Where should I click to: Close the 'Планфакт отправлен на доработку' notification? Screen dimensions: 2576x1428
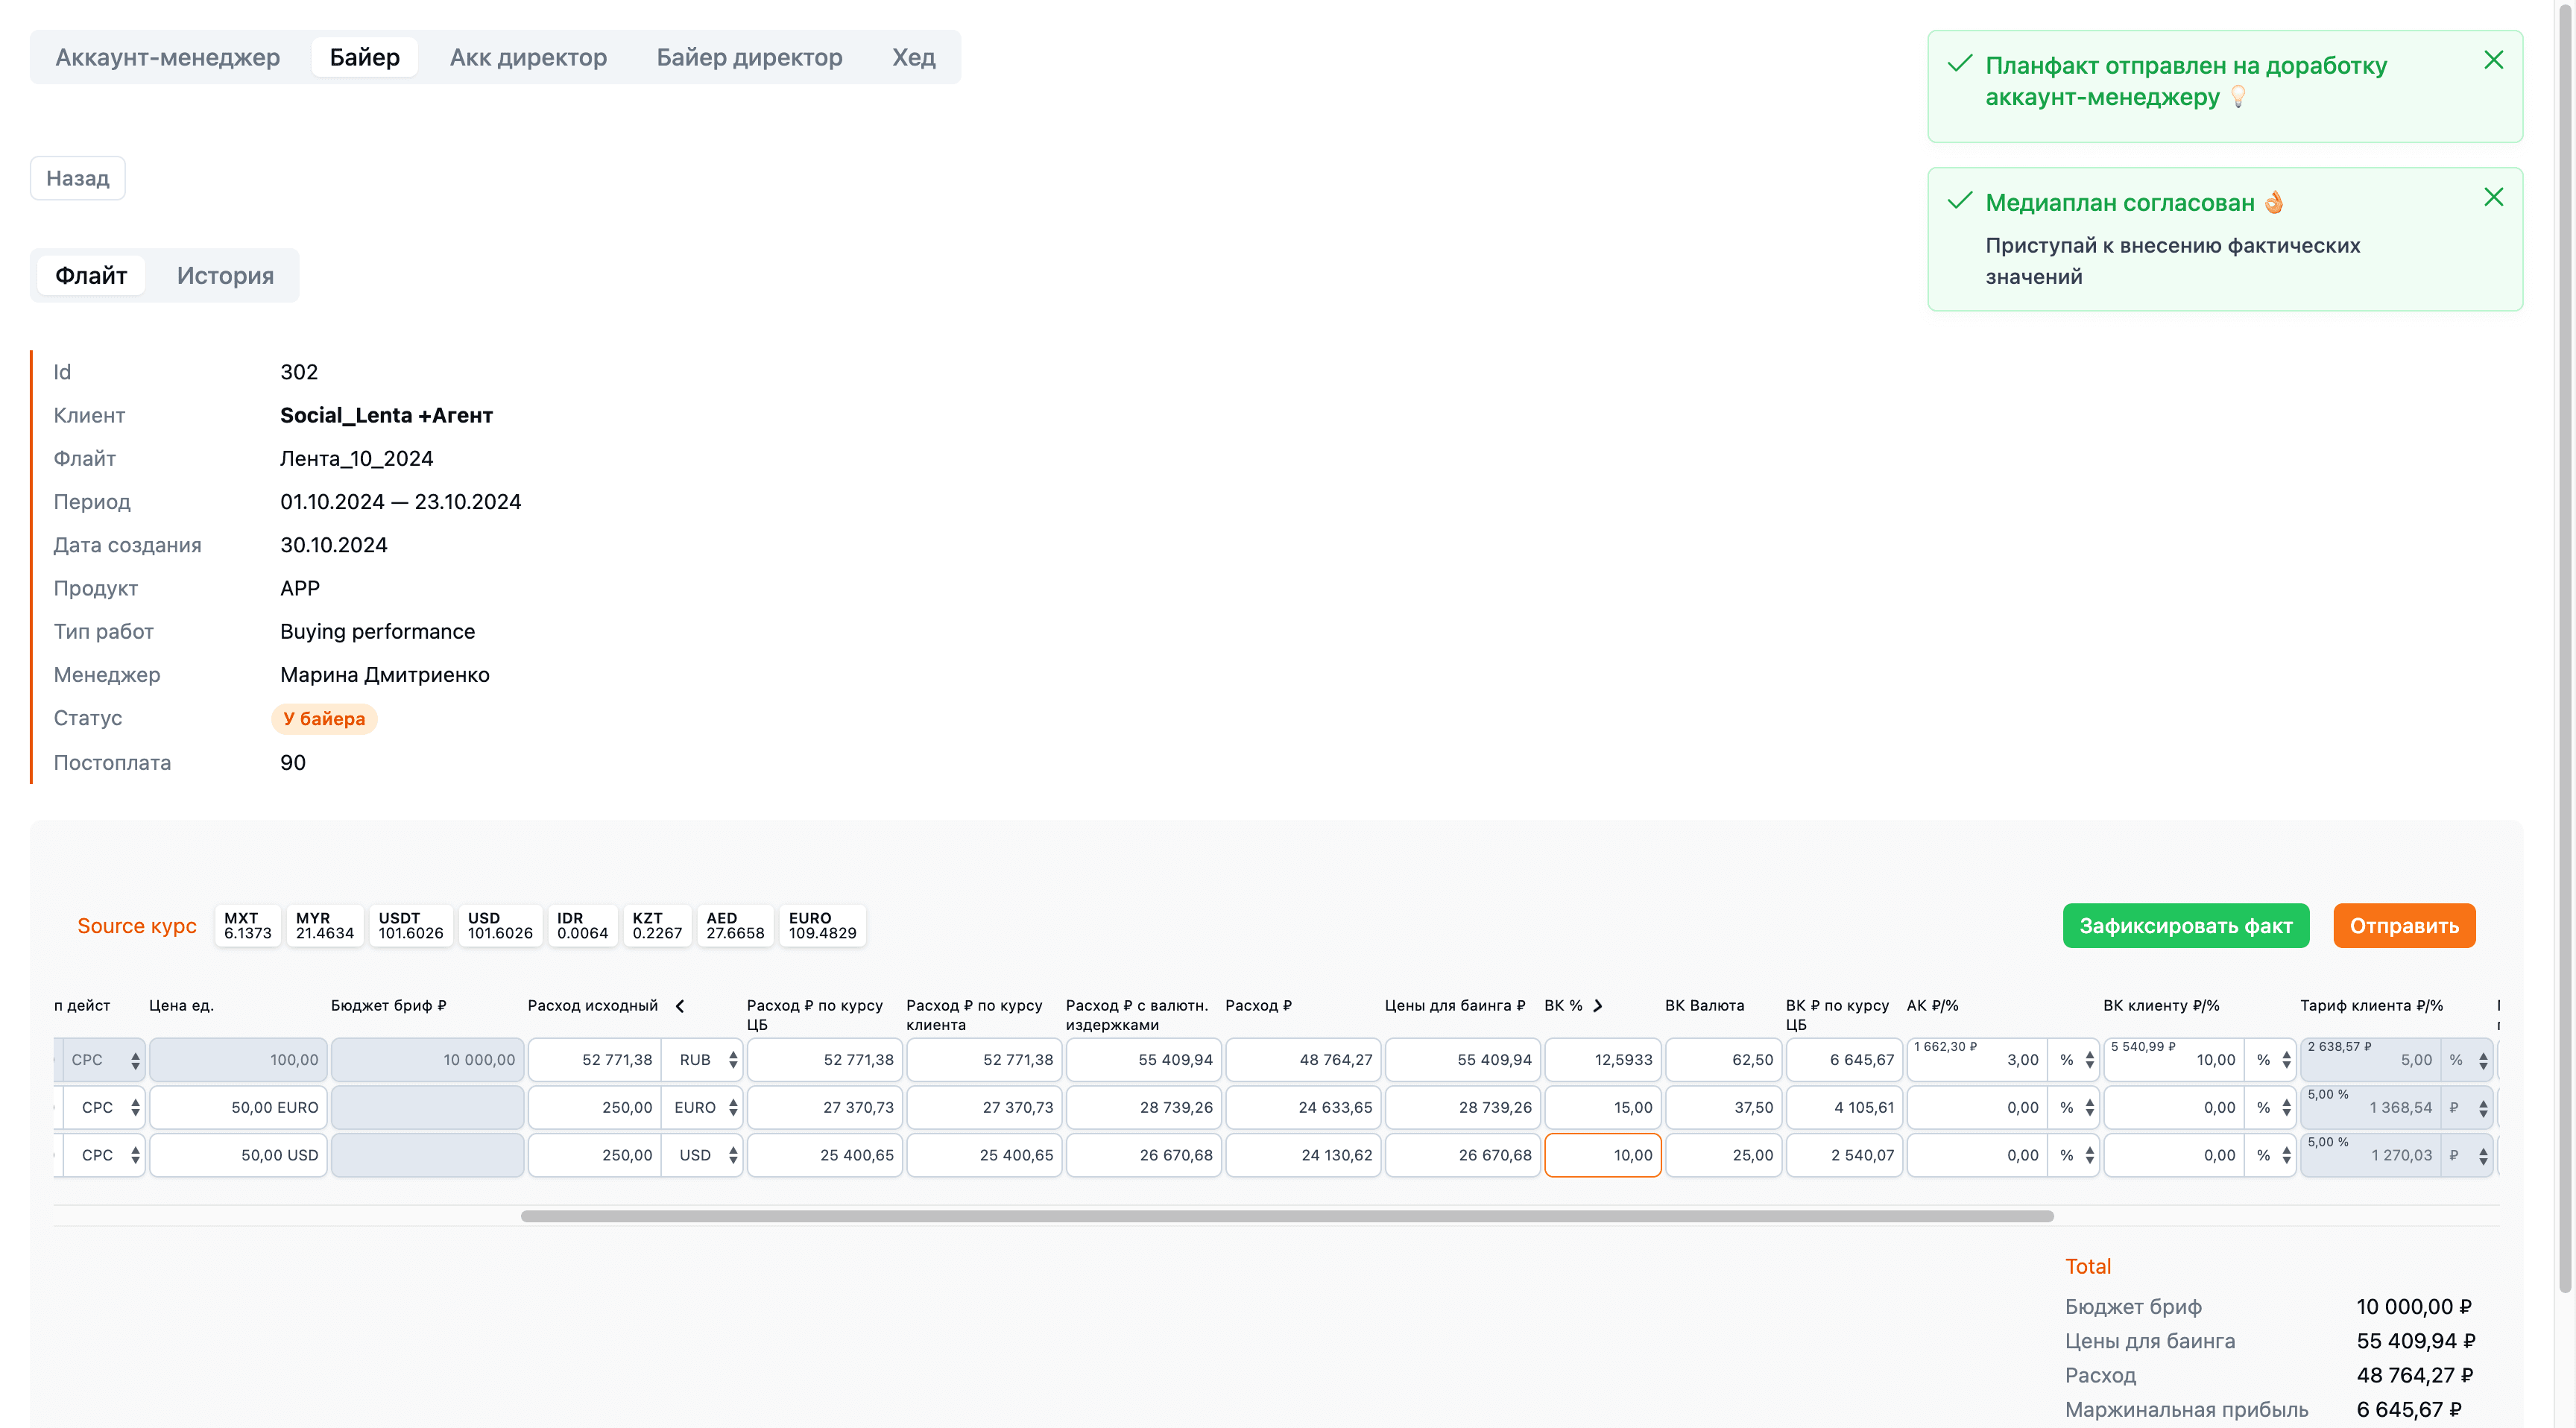(2493, 60)
